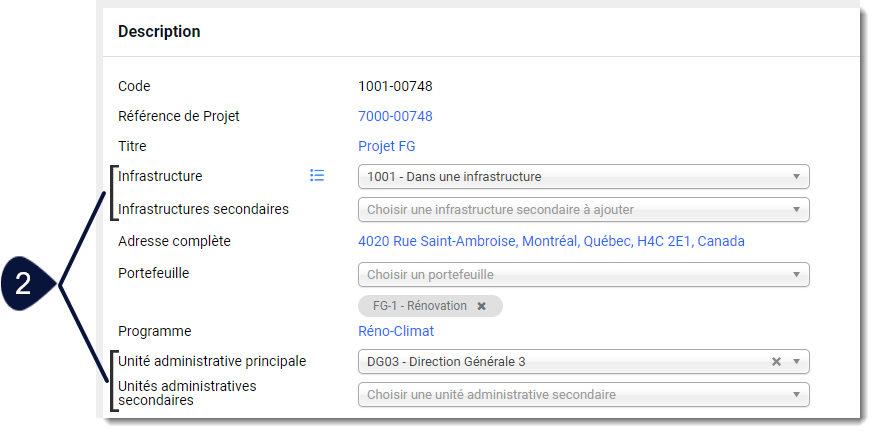
Task: Click the Choisir une unité administrative secondaire field
Action: (584, 394)
